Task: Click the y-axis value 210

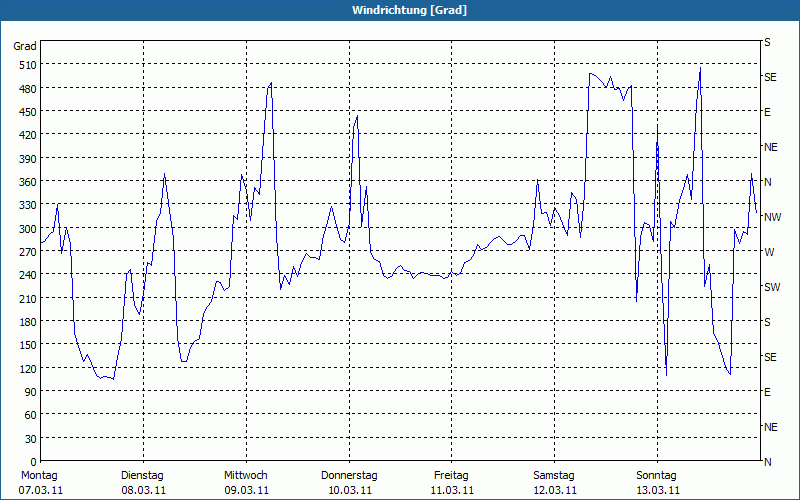Action: pos(28,298)
